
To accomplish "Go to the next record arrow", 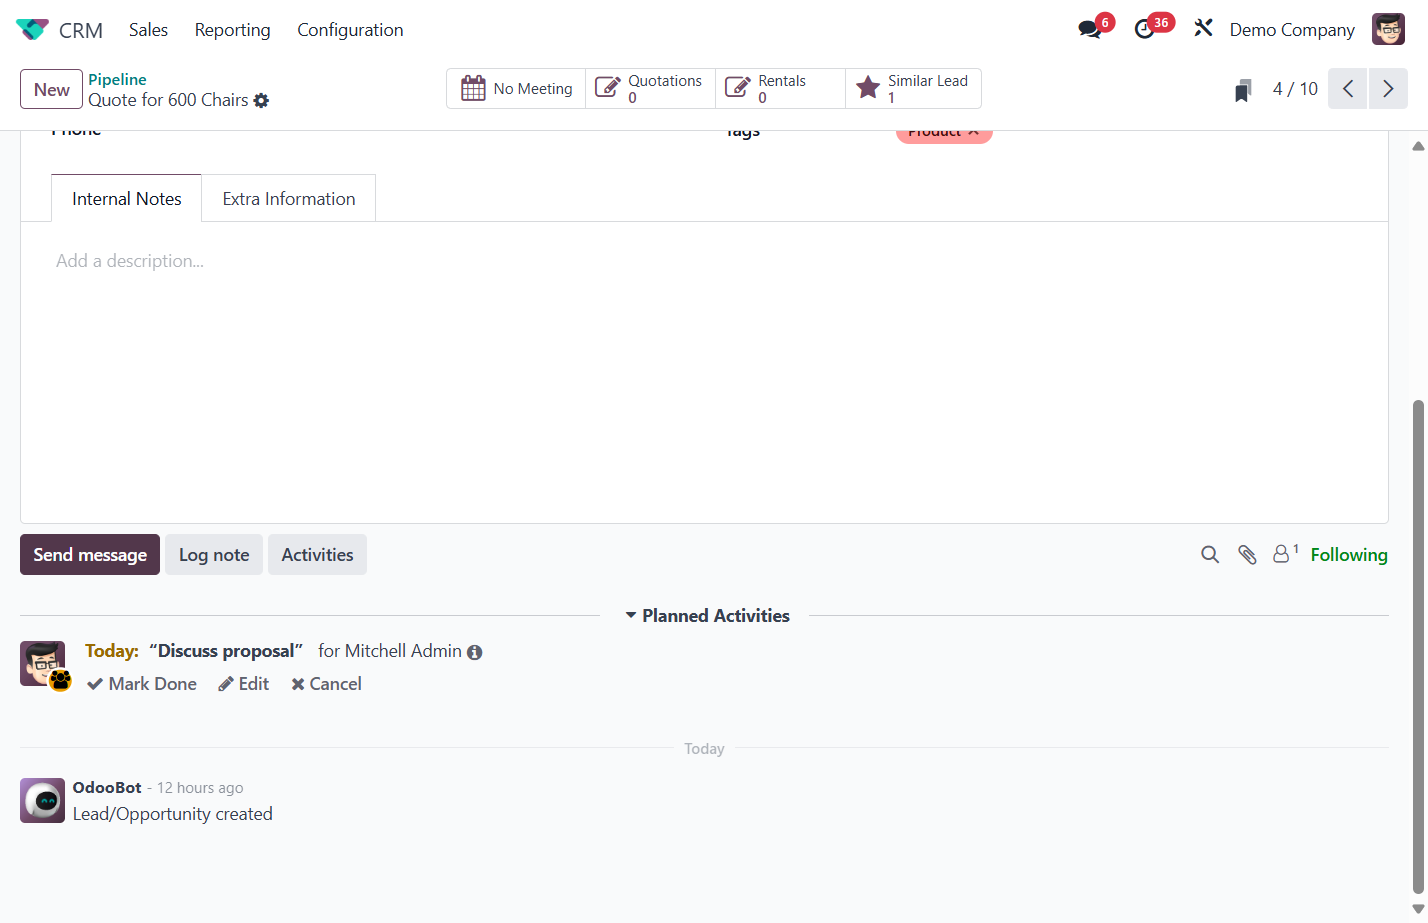I will click(1388, 89).
